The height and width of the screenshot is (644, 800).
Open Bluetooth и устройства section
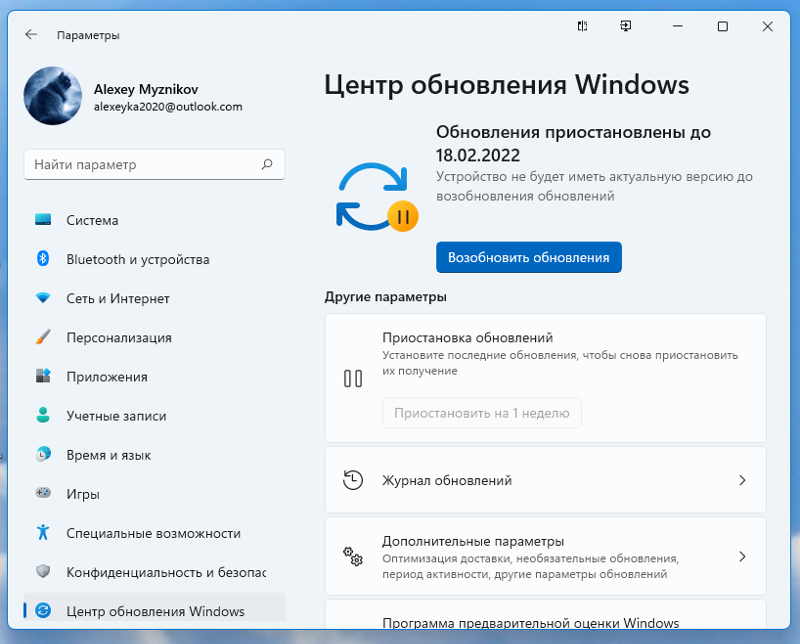[155, 259]
